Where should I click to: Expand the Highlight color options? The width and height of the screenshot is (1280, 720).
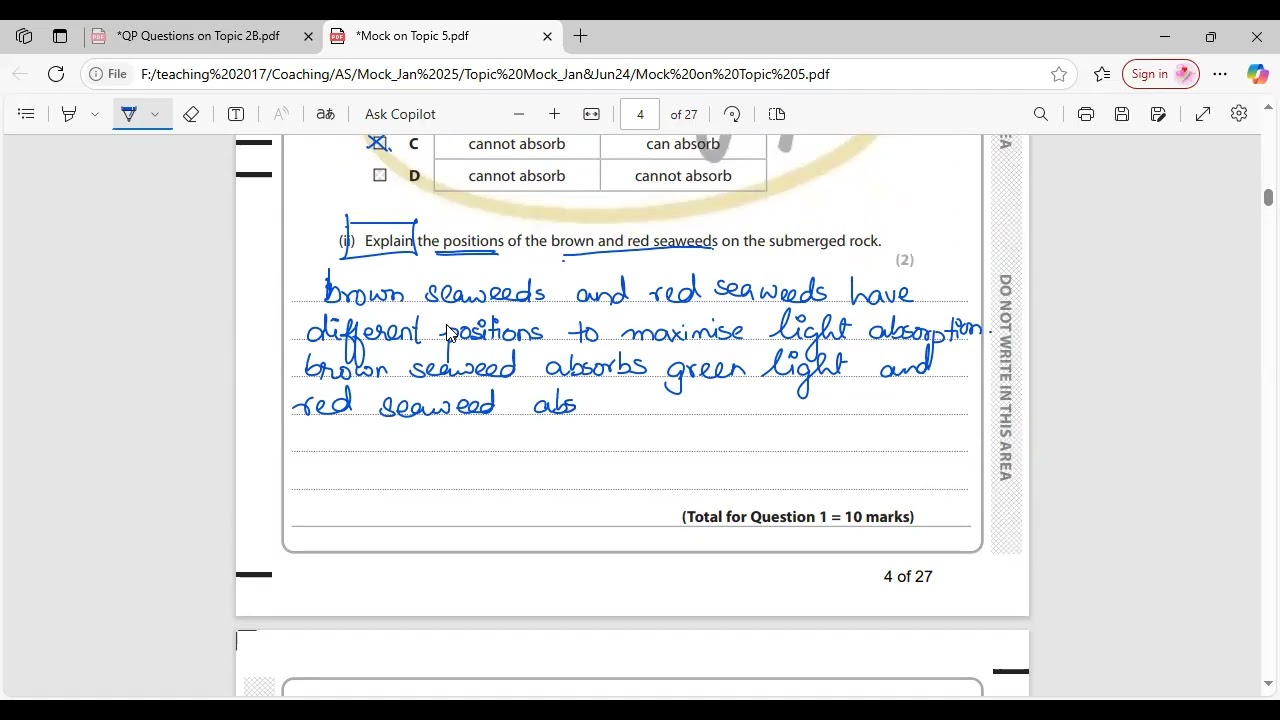coord(95,114)
